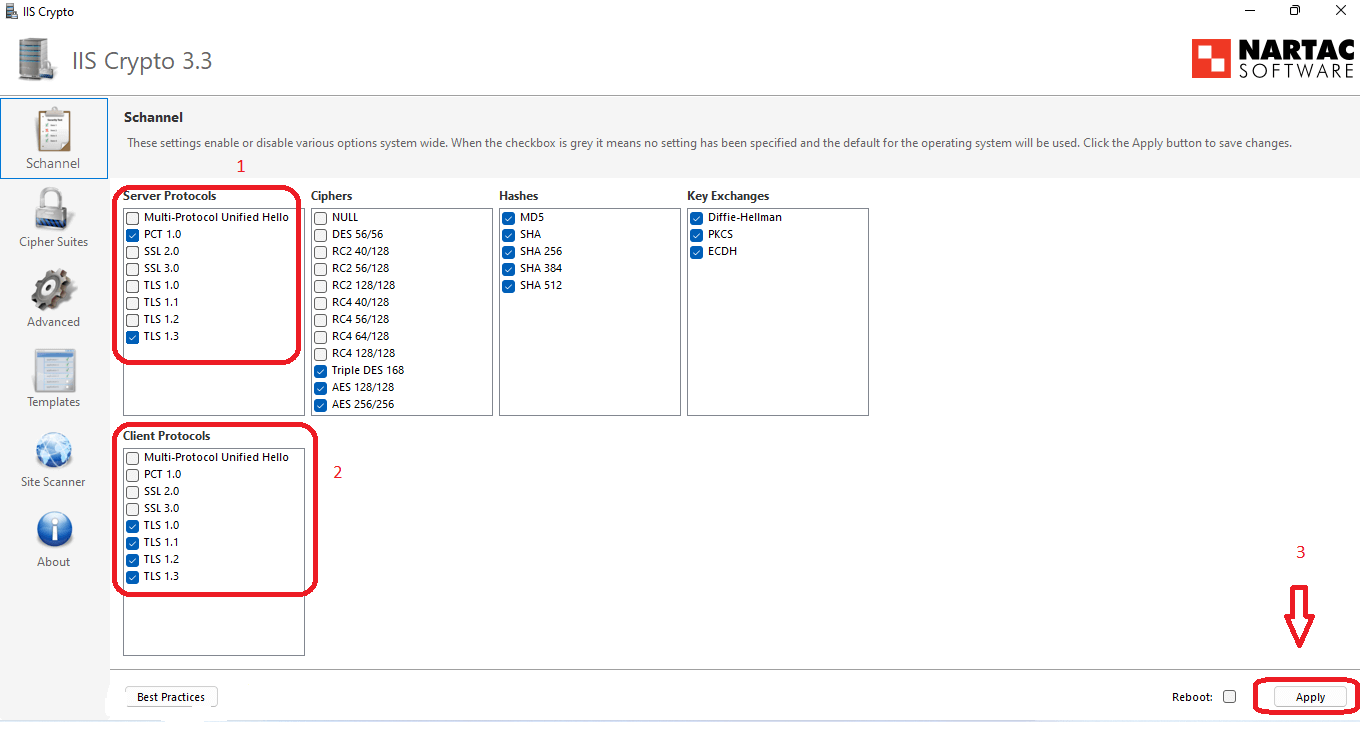Uncheck ECDH key exchange
1360x734 pixels.
(x=697, y=251)
